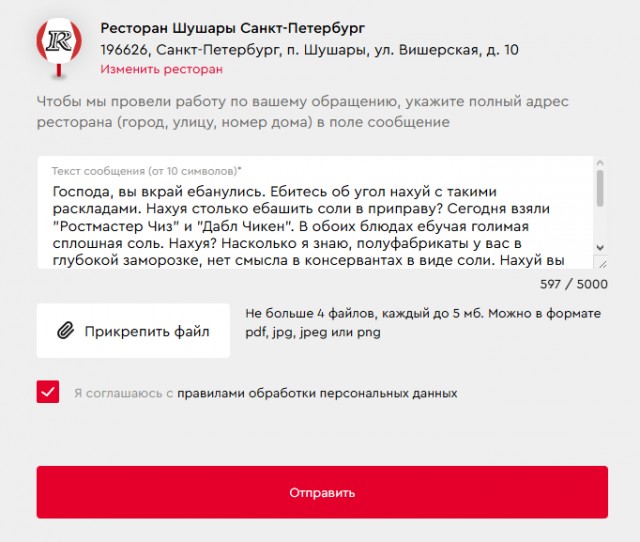The height and width of the screenshot is (542, 640).
Task: Click the red 'Отправить' button
Action: click(322, 492)
